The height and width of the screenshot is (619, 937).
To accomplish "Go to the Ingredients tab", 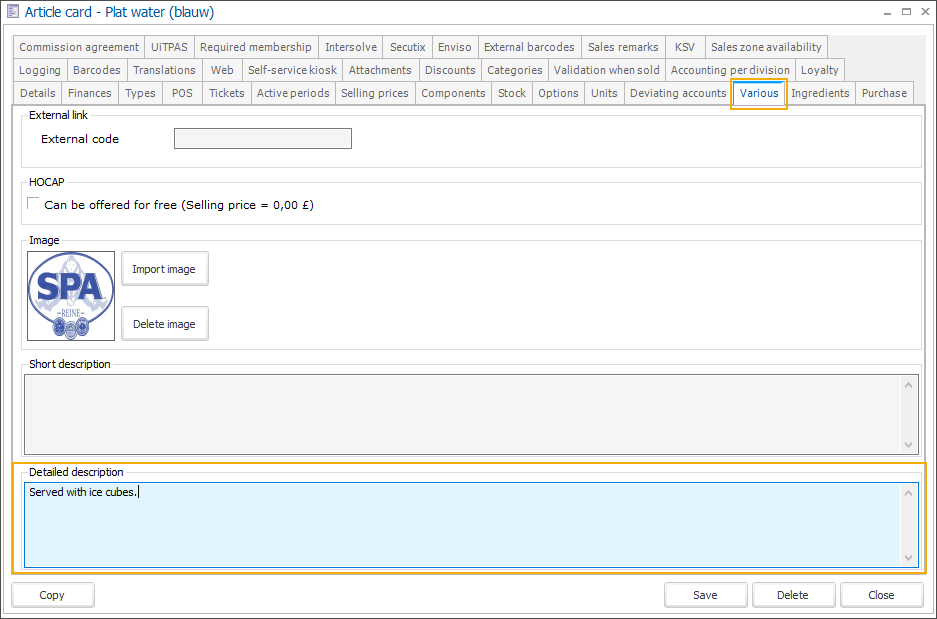I will tap(820, 93).
